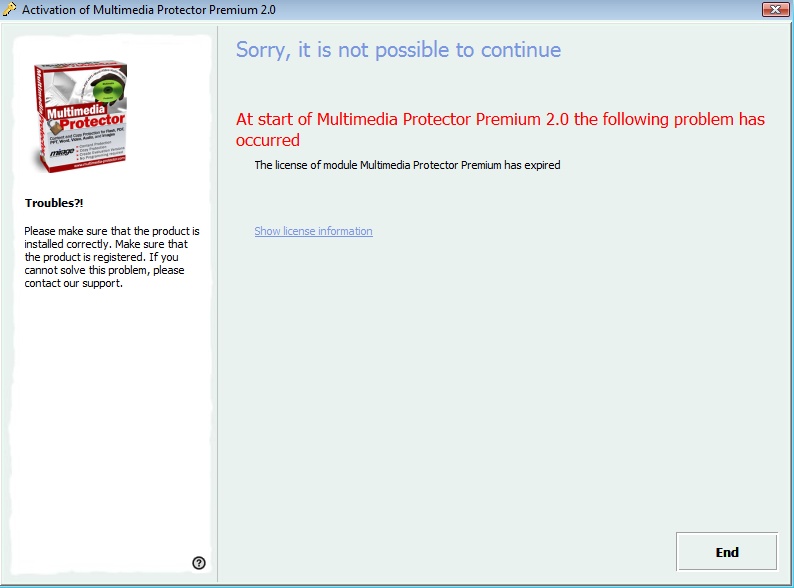This screenshot has height=588, width=794.
Task: Click the 'Sorry, it is not possible to continue' heading
Action: click(x=399, y=50)
